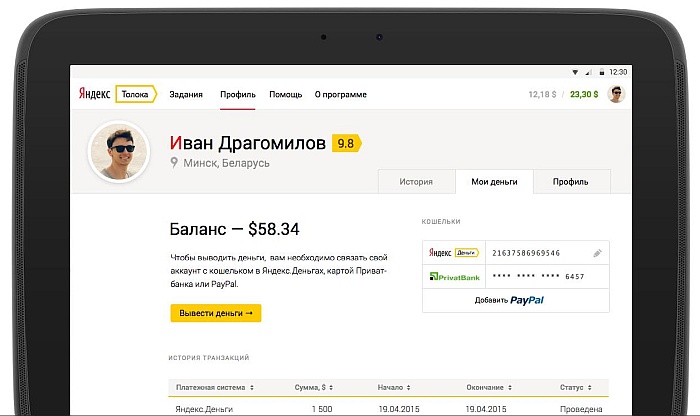The height and width of the screenshot is (416, 700).
Task: Click the PrivatBank logo in wallets
Action: [455, 276]
